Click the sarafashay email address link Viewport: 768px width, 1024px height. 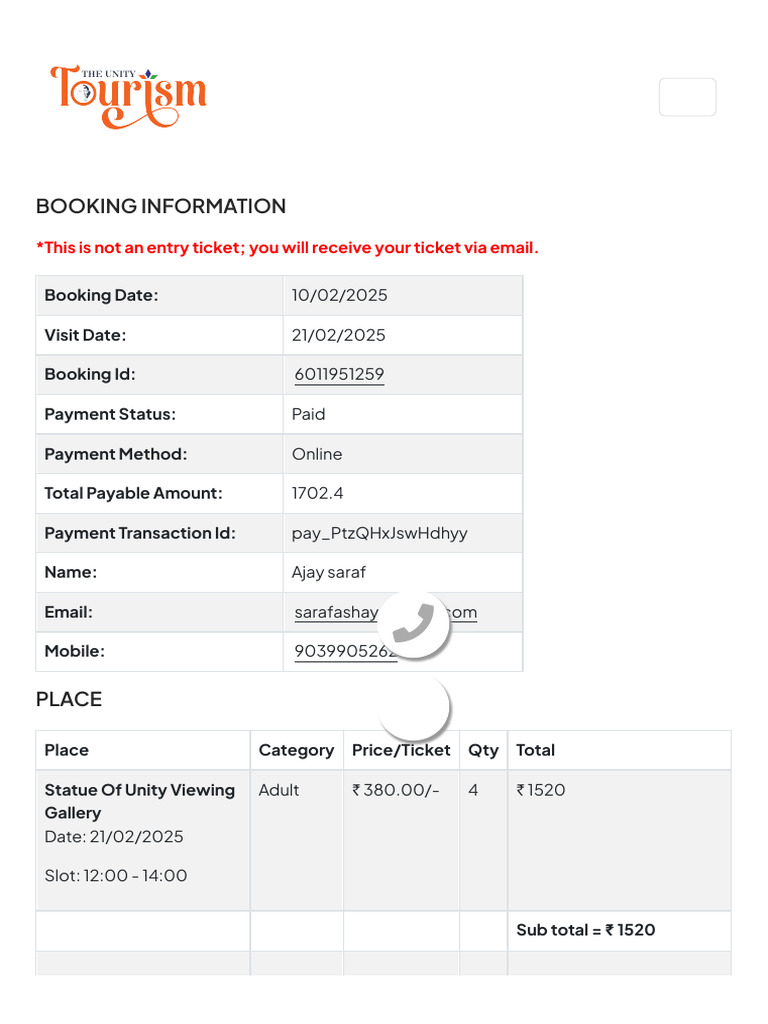click(x=385, y=613)
